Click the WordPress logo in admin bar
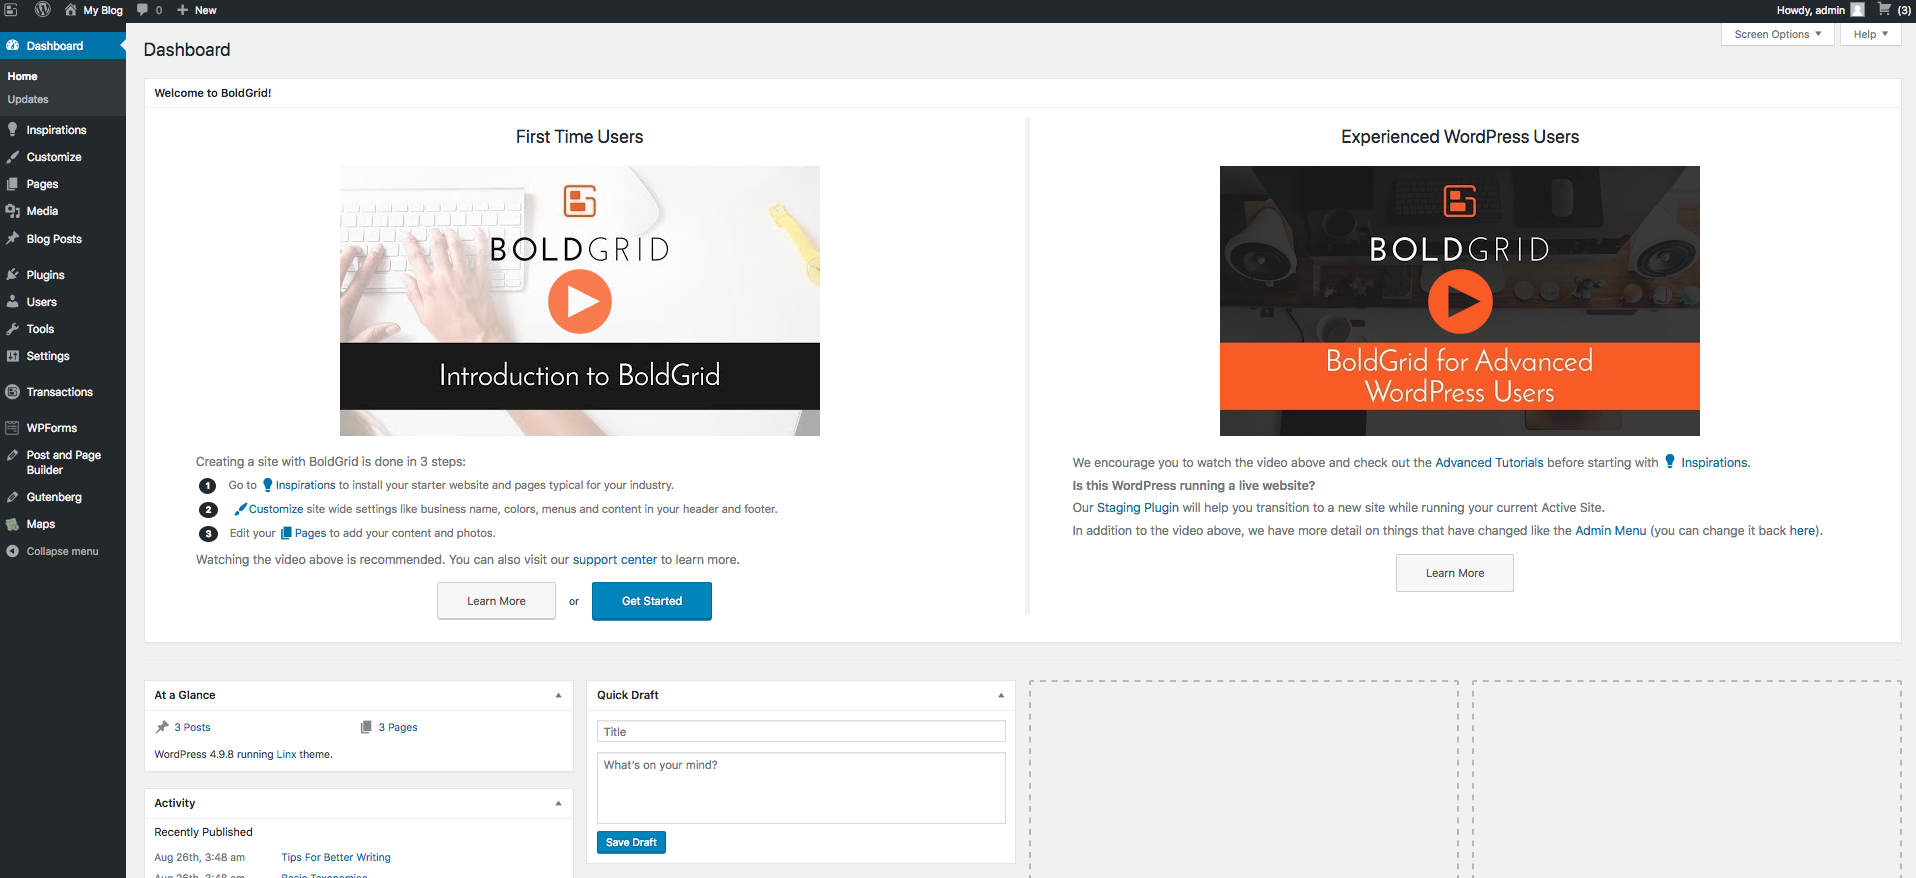1916x878 pixels. point(43,10)
